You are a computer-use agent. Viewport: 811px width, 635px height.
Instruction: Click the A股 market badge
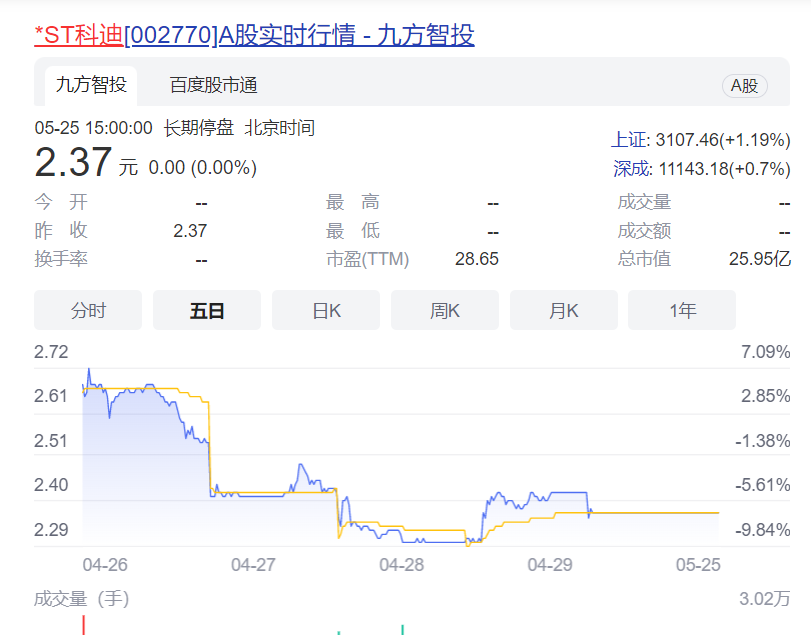[x=744, y=86]
